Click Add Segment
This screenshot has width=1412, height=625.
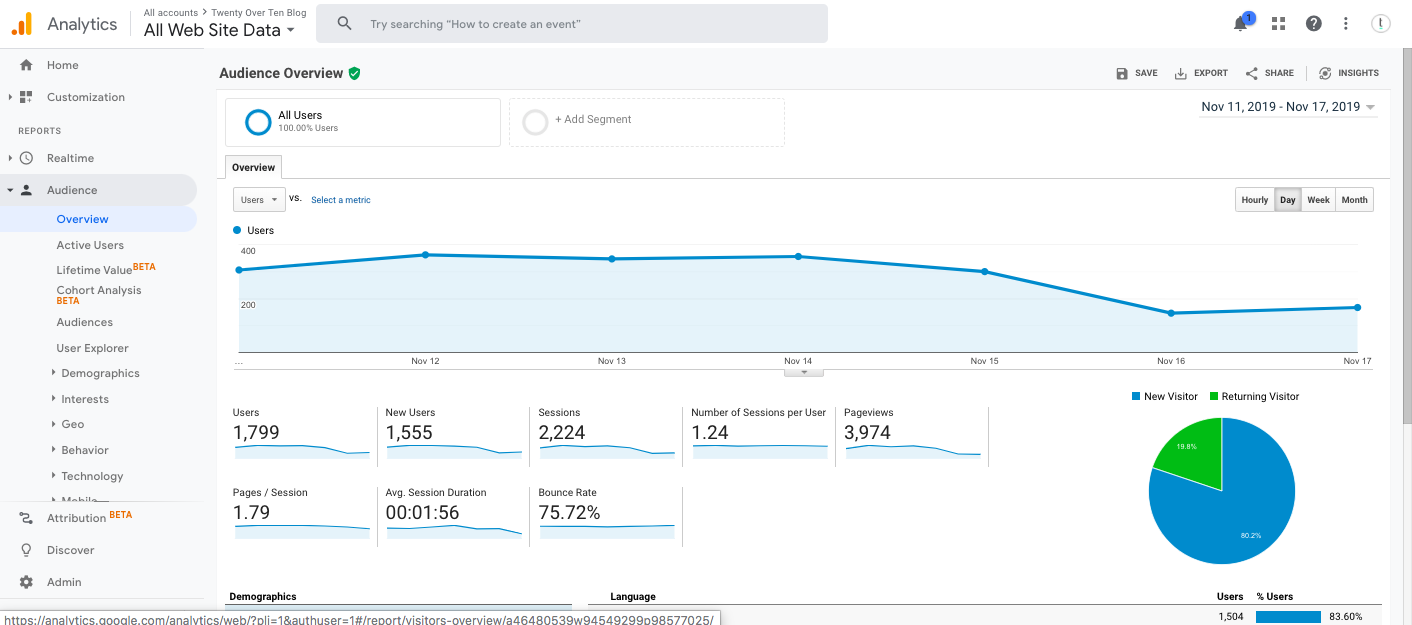(x=594, y=118)
